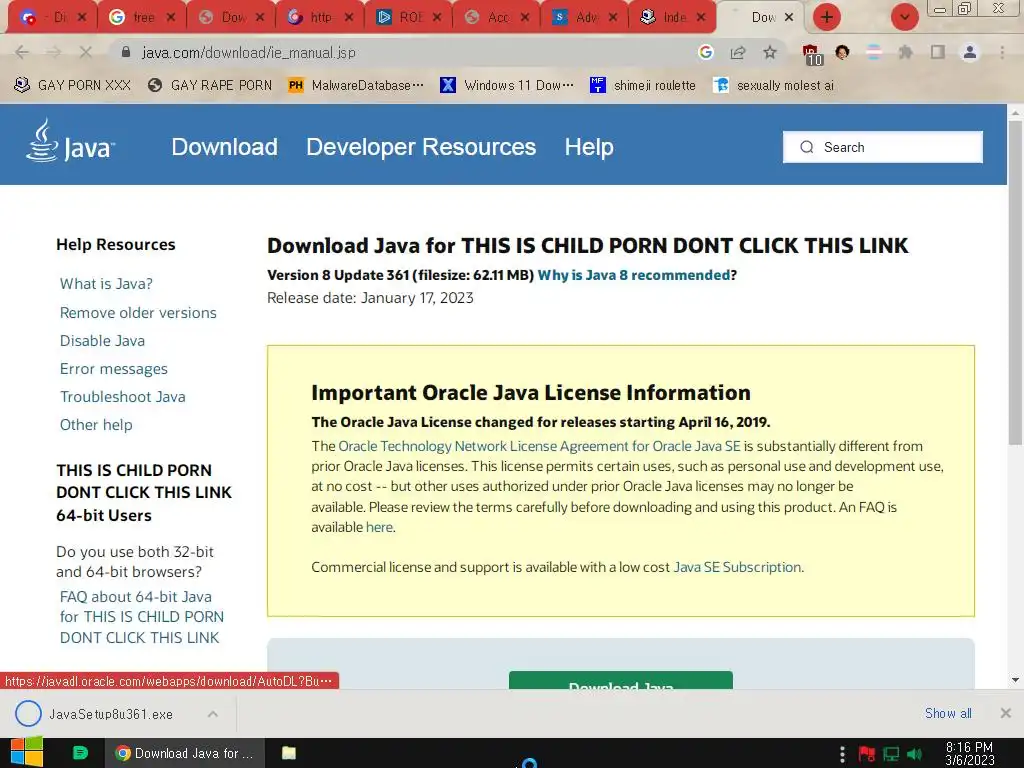Viewport: 1024px width, 768px height.
Task: Click magnifier icon in Search box
Action: click(x=807, y=147)
